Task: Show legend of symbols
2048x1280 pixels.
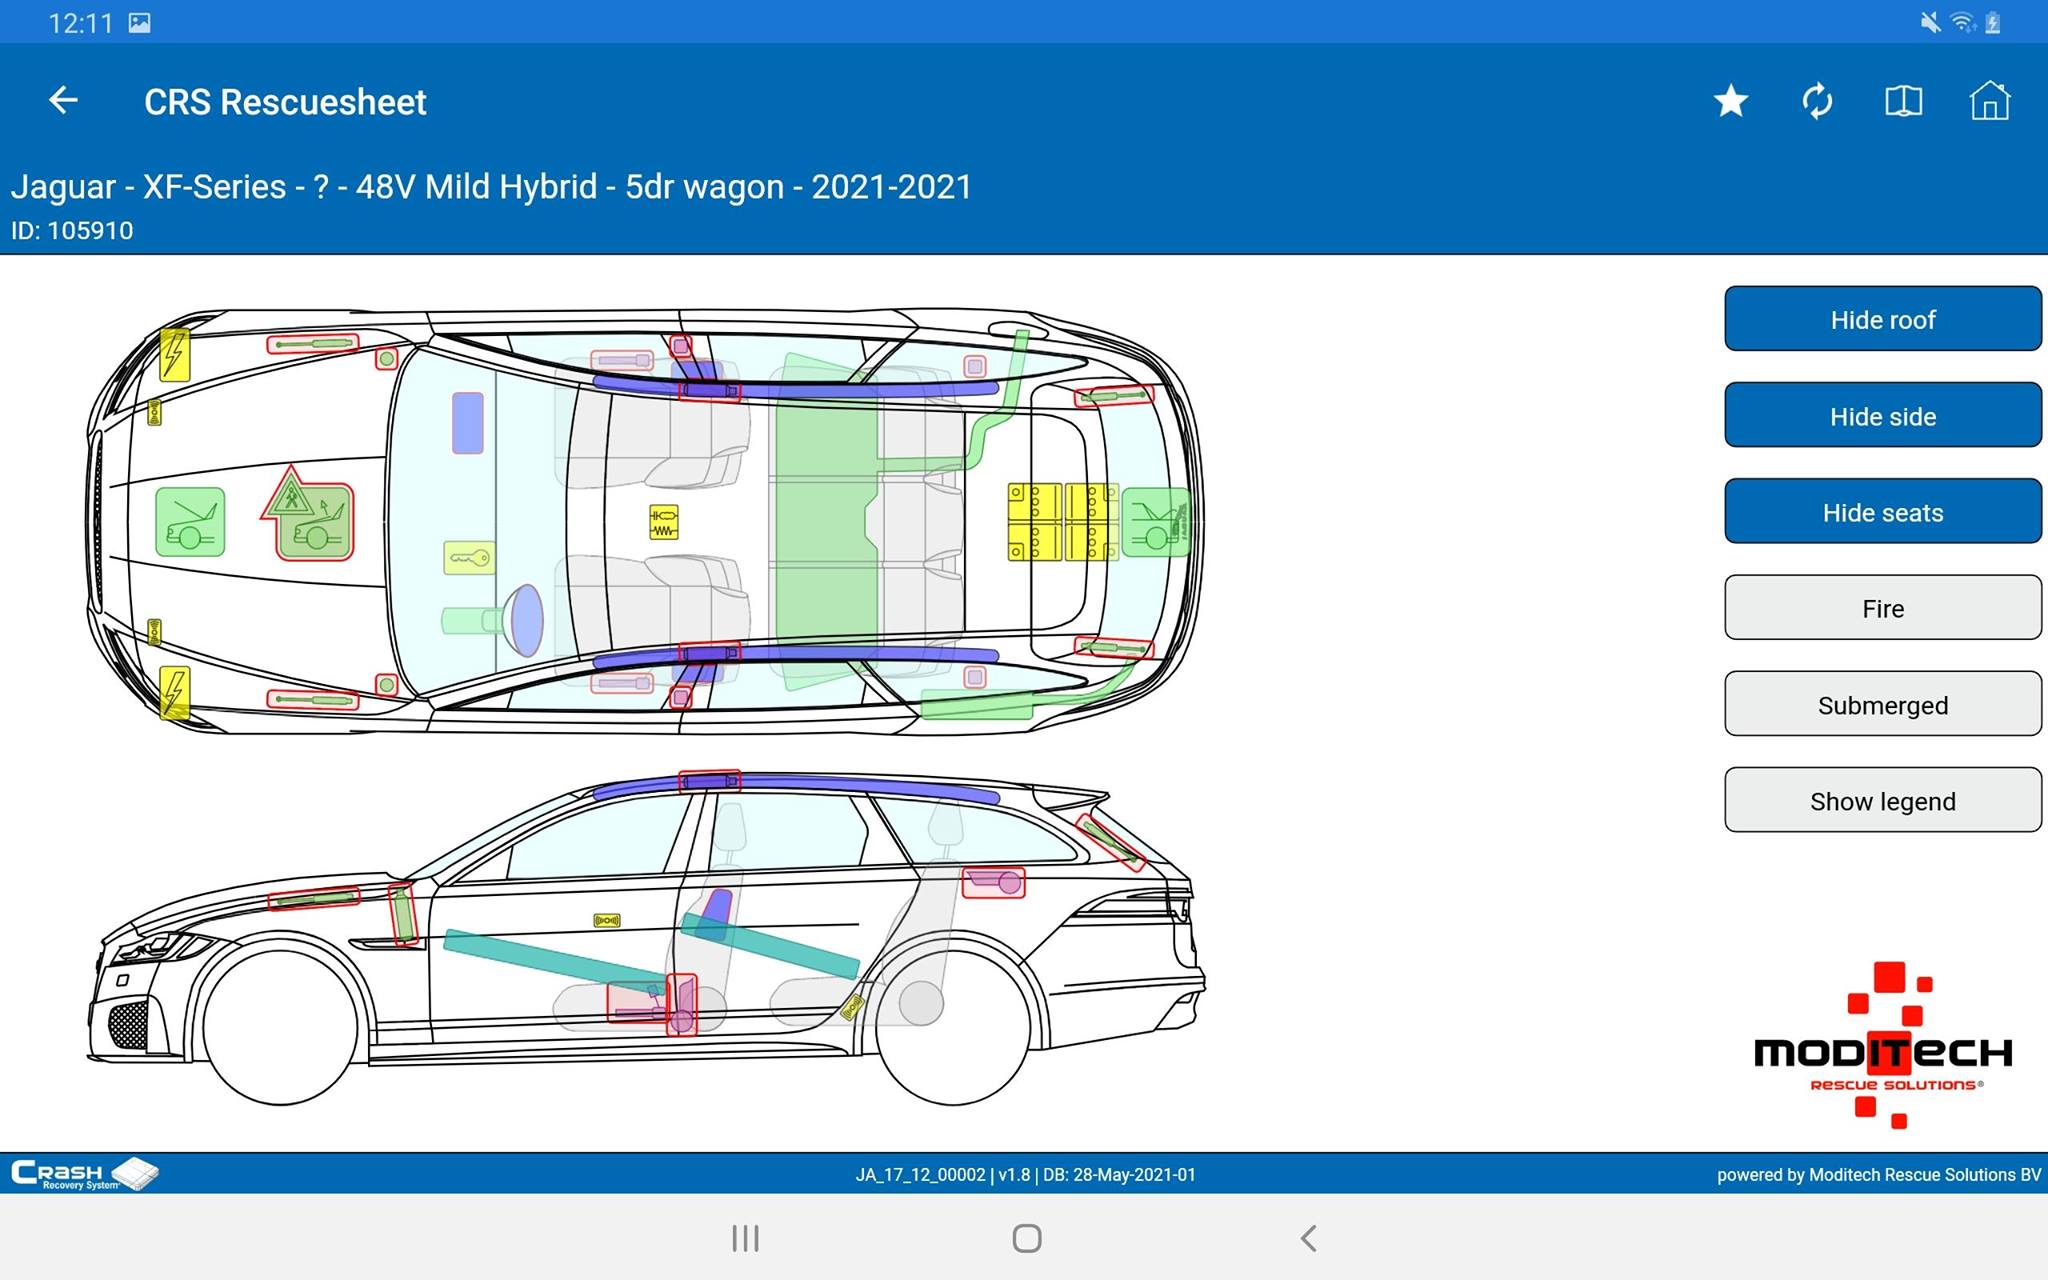Action: click(1883, 800)
